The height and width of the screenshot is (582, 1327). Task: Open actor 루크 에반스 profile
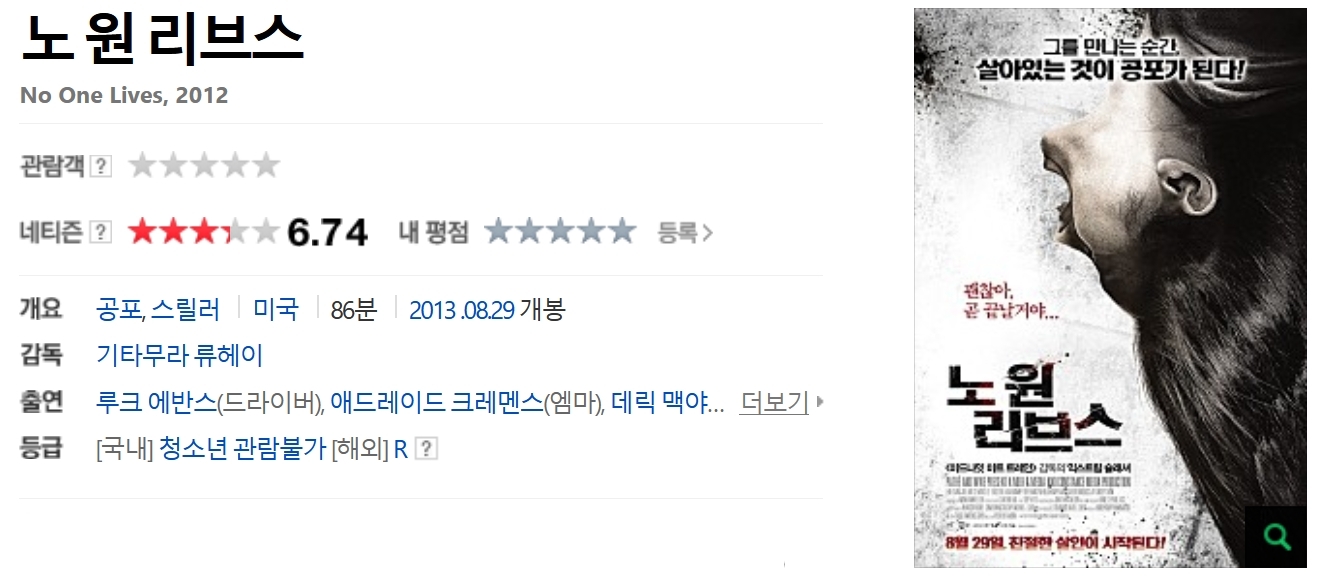pos(156,402)
